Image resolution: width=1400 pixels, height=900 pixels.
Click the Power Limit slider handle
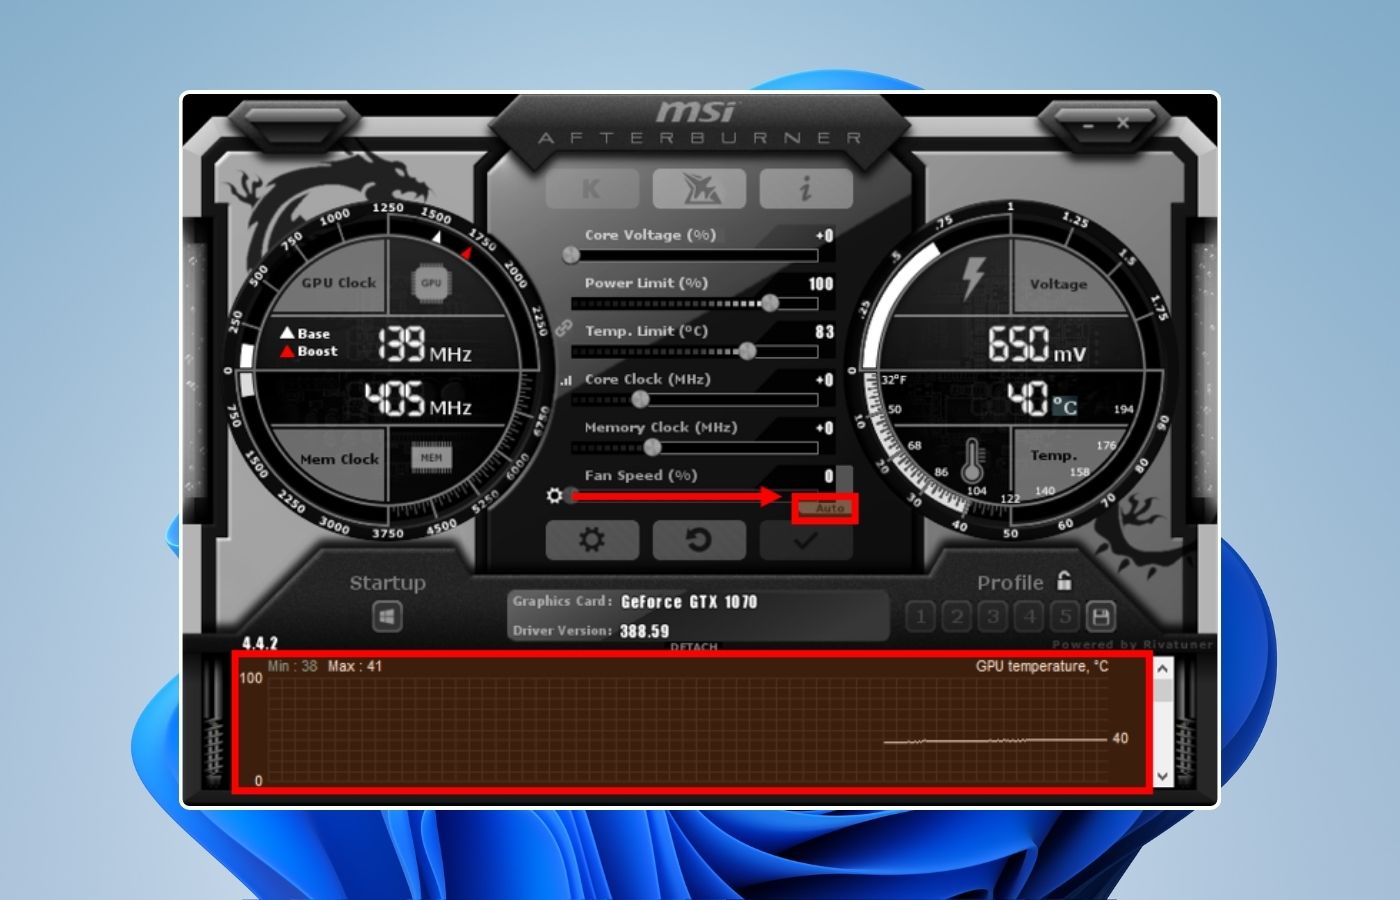pyautogui.click(x=770, y=303)
